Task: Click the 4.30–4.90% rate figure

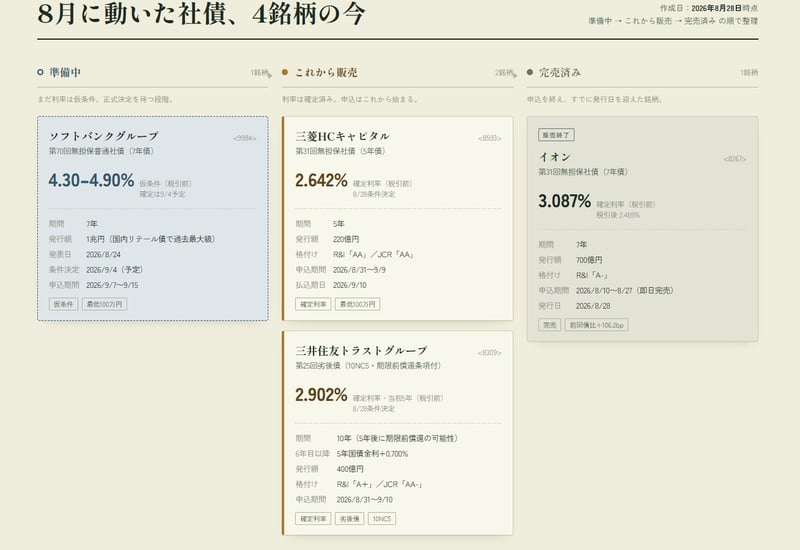Action: (x=91, y=181)
